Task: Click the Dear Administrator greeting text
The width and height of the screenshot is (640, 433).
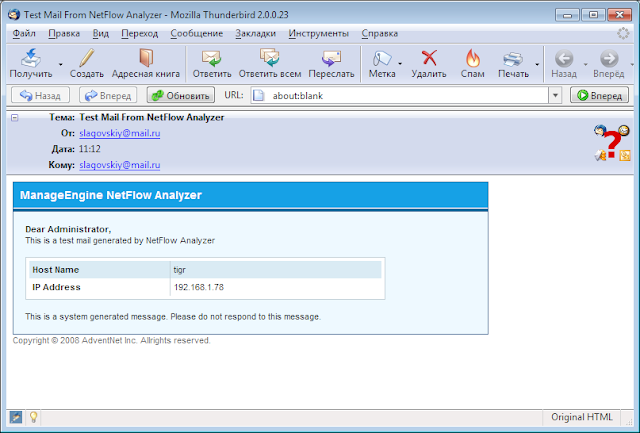Action: [x=68, y=229]
